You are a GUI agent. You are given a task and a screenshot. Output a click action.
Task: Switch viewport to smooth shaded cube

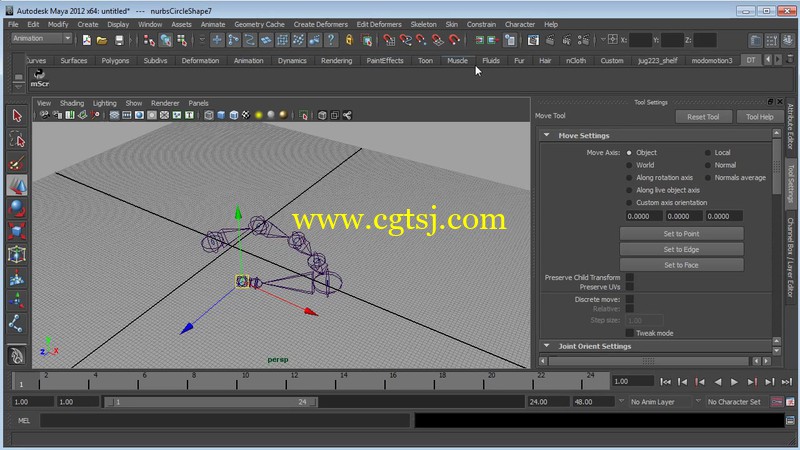[x=221, y=115]
